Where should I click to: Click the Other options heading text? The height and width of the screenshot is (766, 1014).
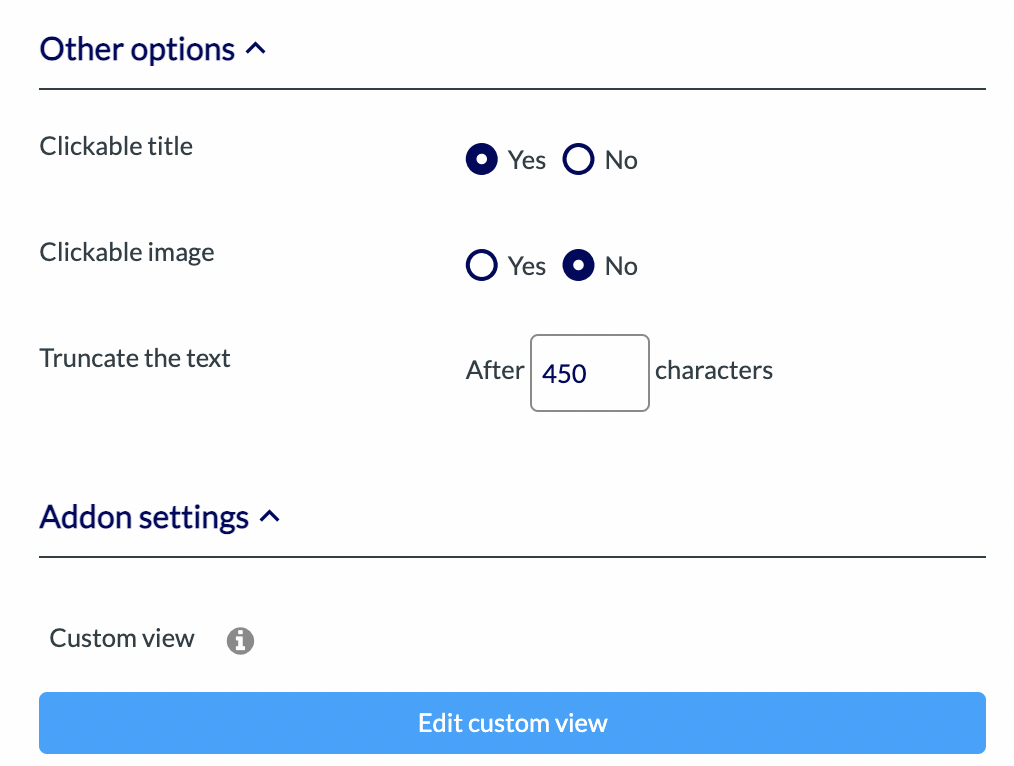pyautogui.click(x=137, y=49)
